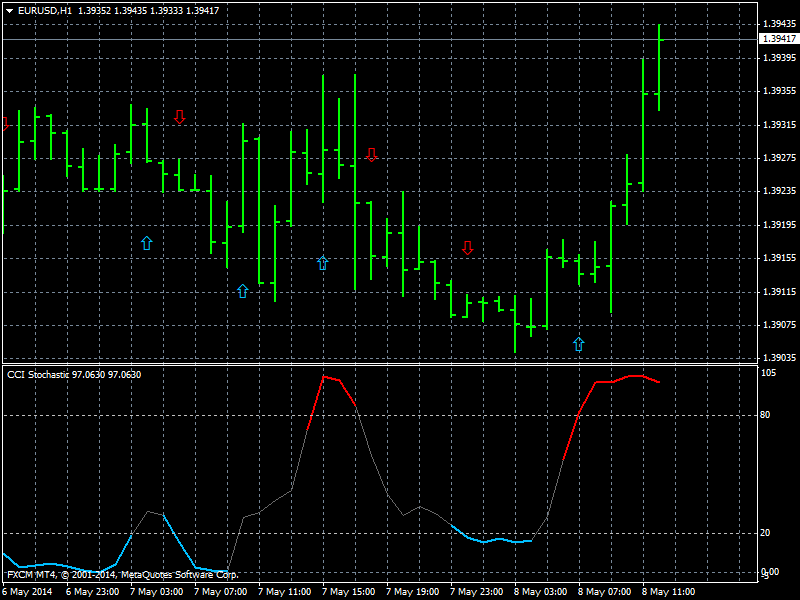
Task: Click the 1.39235 price scale label
Action: [x=779, y=191]
